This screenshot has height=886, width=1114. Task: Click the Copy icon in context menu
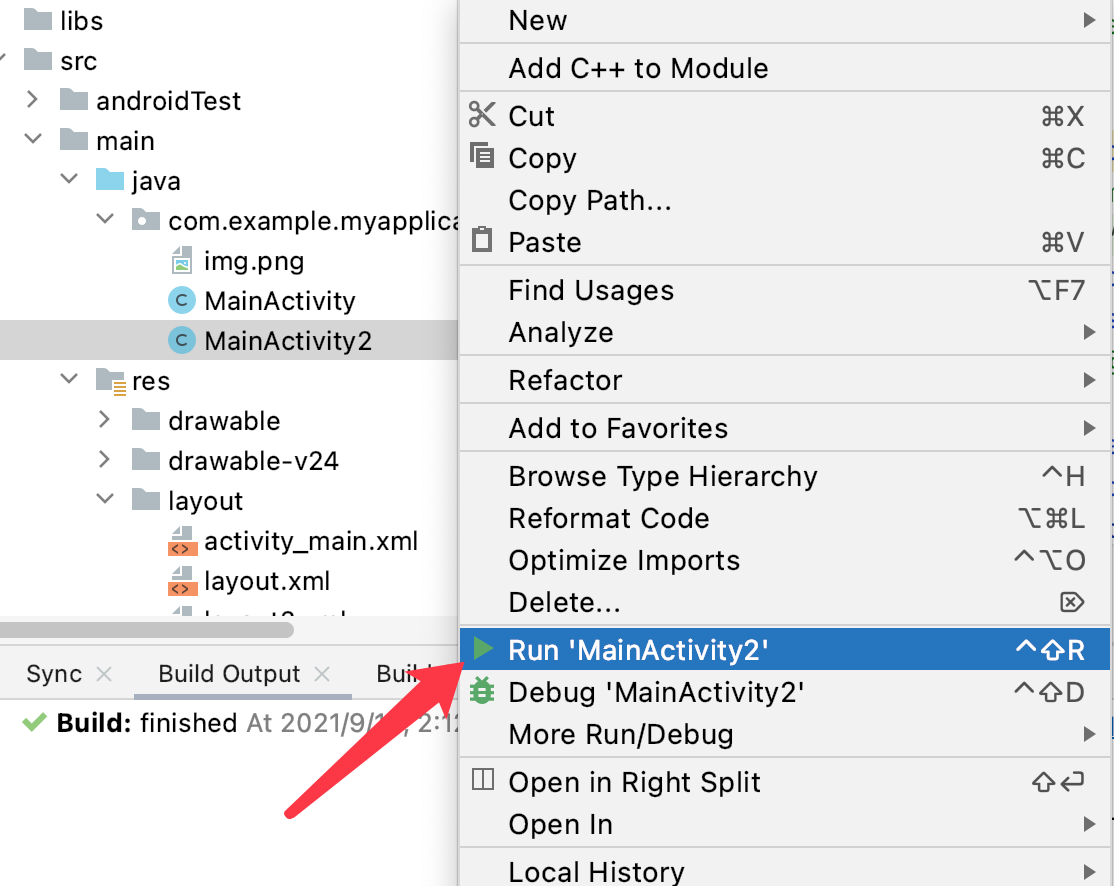point(482,158)
